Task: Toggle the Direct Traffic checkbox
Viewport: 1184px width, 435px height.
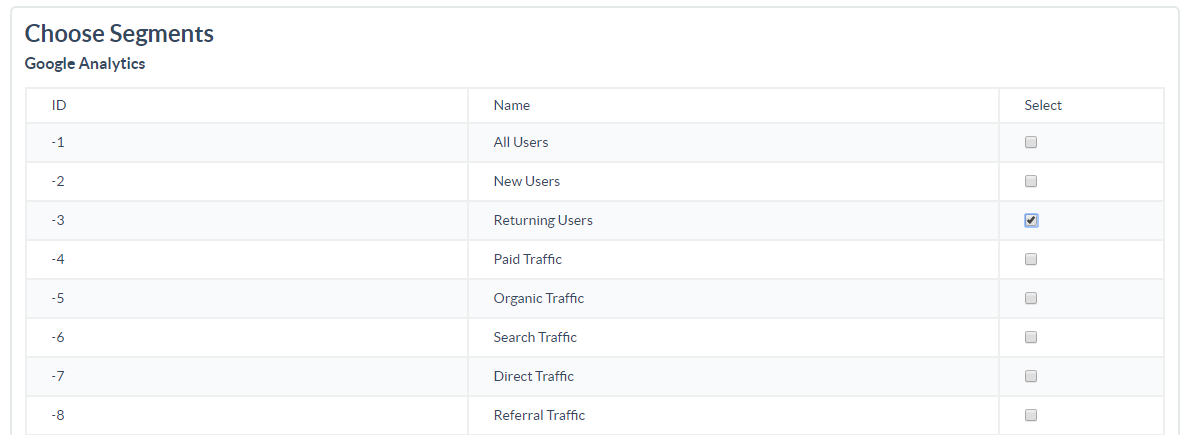Action: 1031,376
